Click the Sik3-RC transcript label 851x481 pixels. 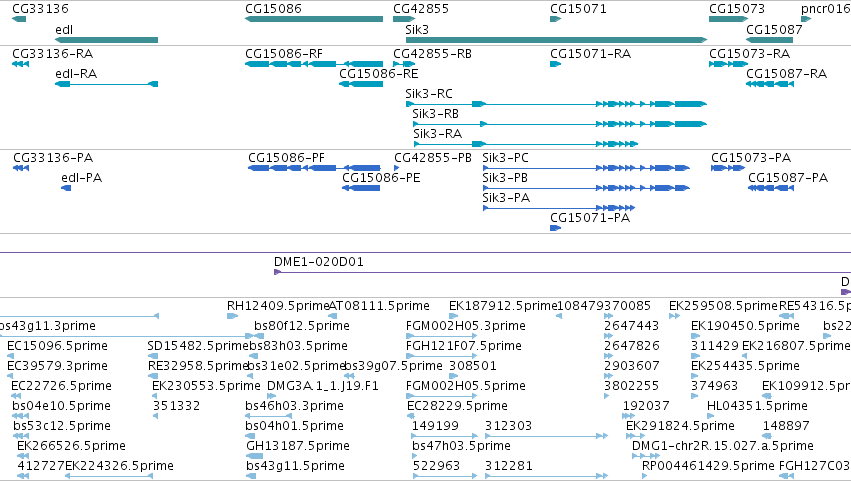tap(429, 94)
